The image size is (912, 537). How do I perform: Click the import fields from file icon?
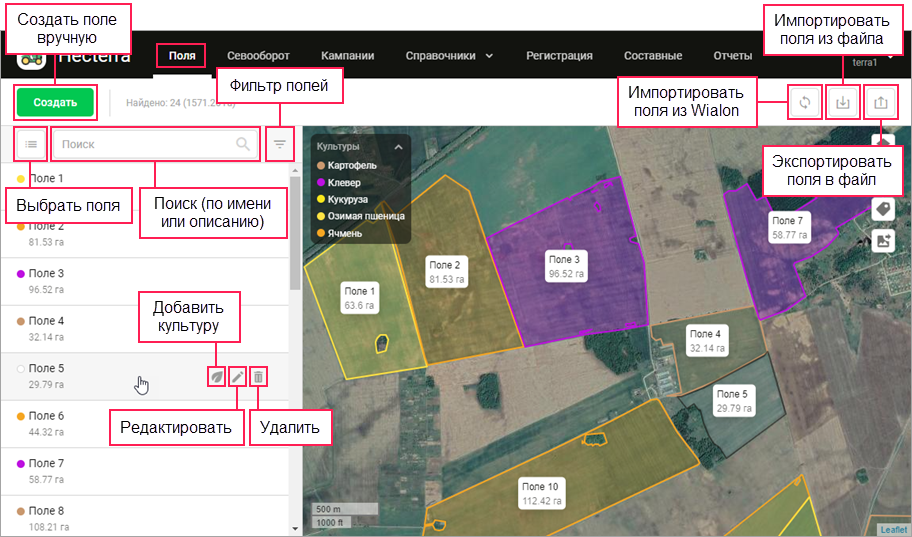click(843, 102)
